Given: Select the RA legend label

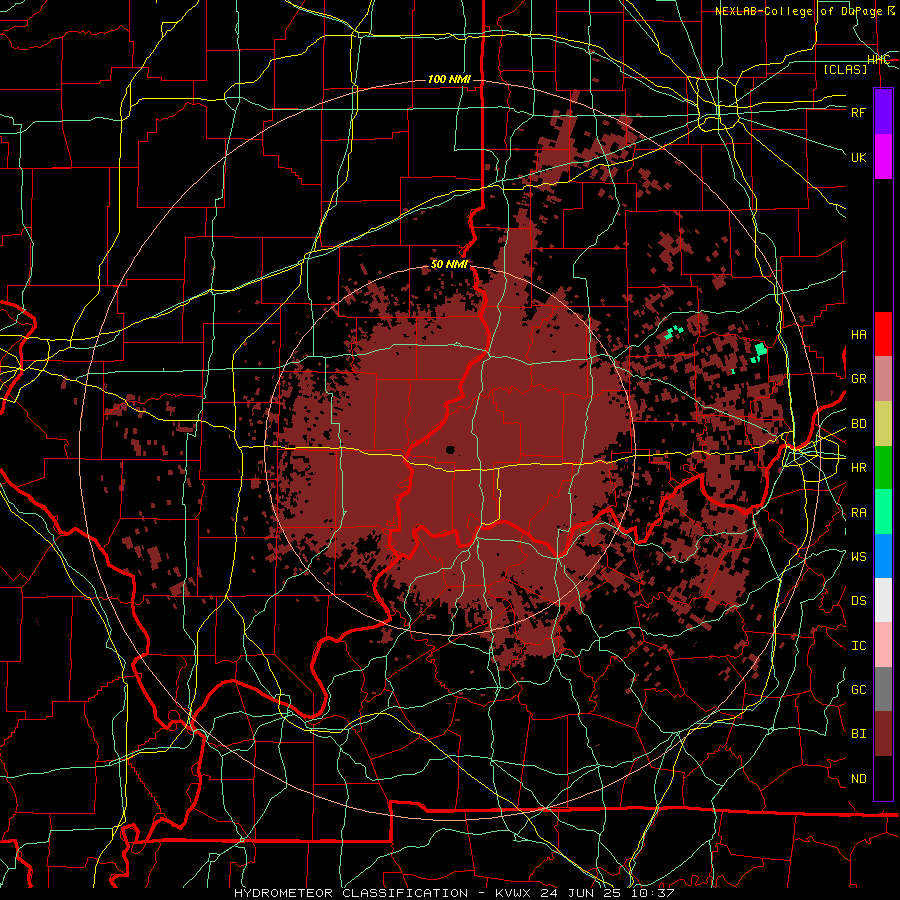Looking at the screenshot, I should [x=858, y=513].
